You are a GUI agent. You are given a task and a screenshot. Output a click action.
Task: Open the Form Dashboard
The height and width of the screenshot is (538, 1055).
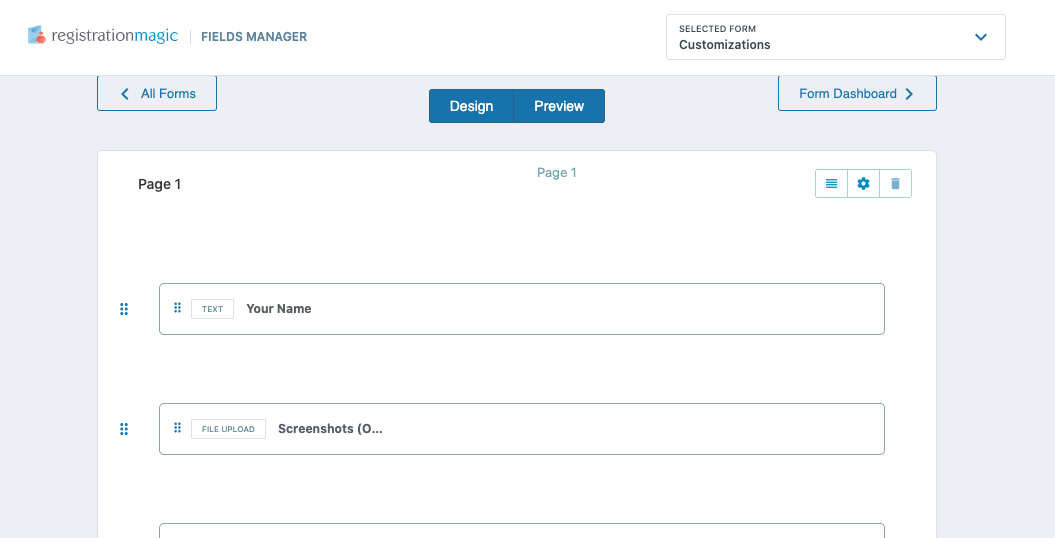857,93
